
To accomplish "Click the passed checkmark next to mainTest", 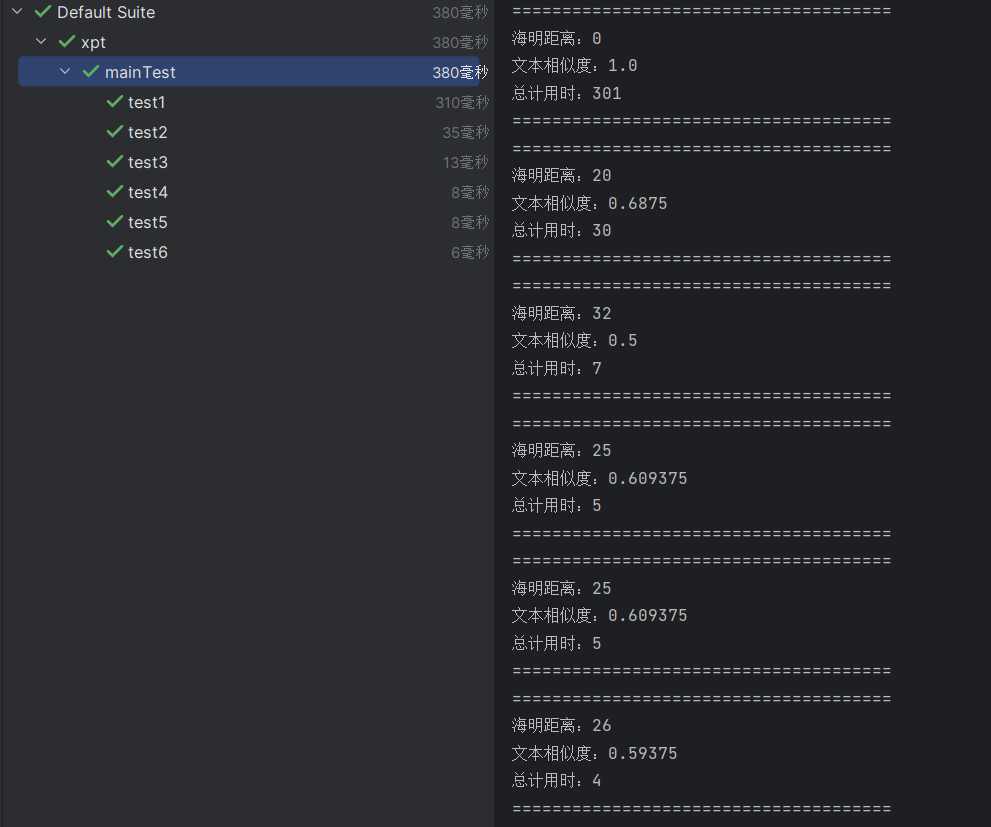I will tap(91, 71).
